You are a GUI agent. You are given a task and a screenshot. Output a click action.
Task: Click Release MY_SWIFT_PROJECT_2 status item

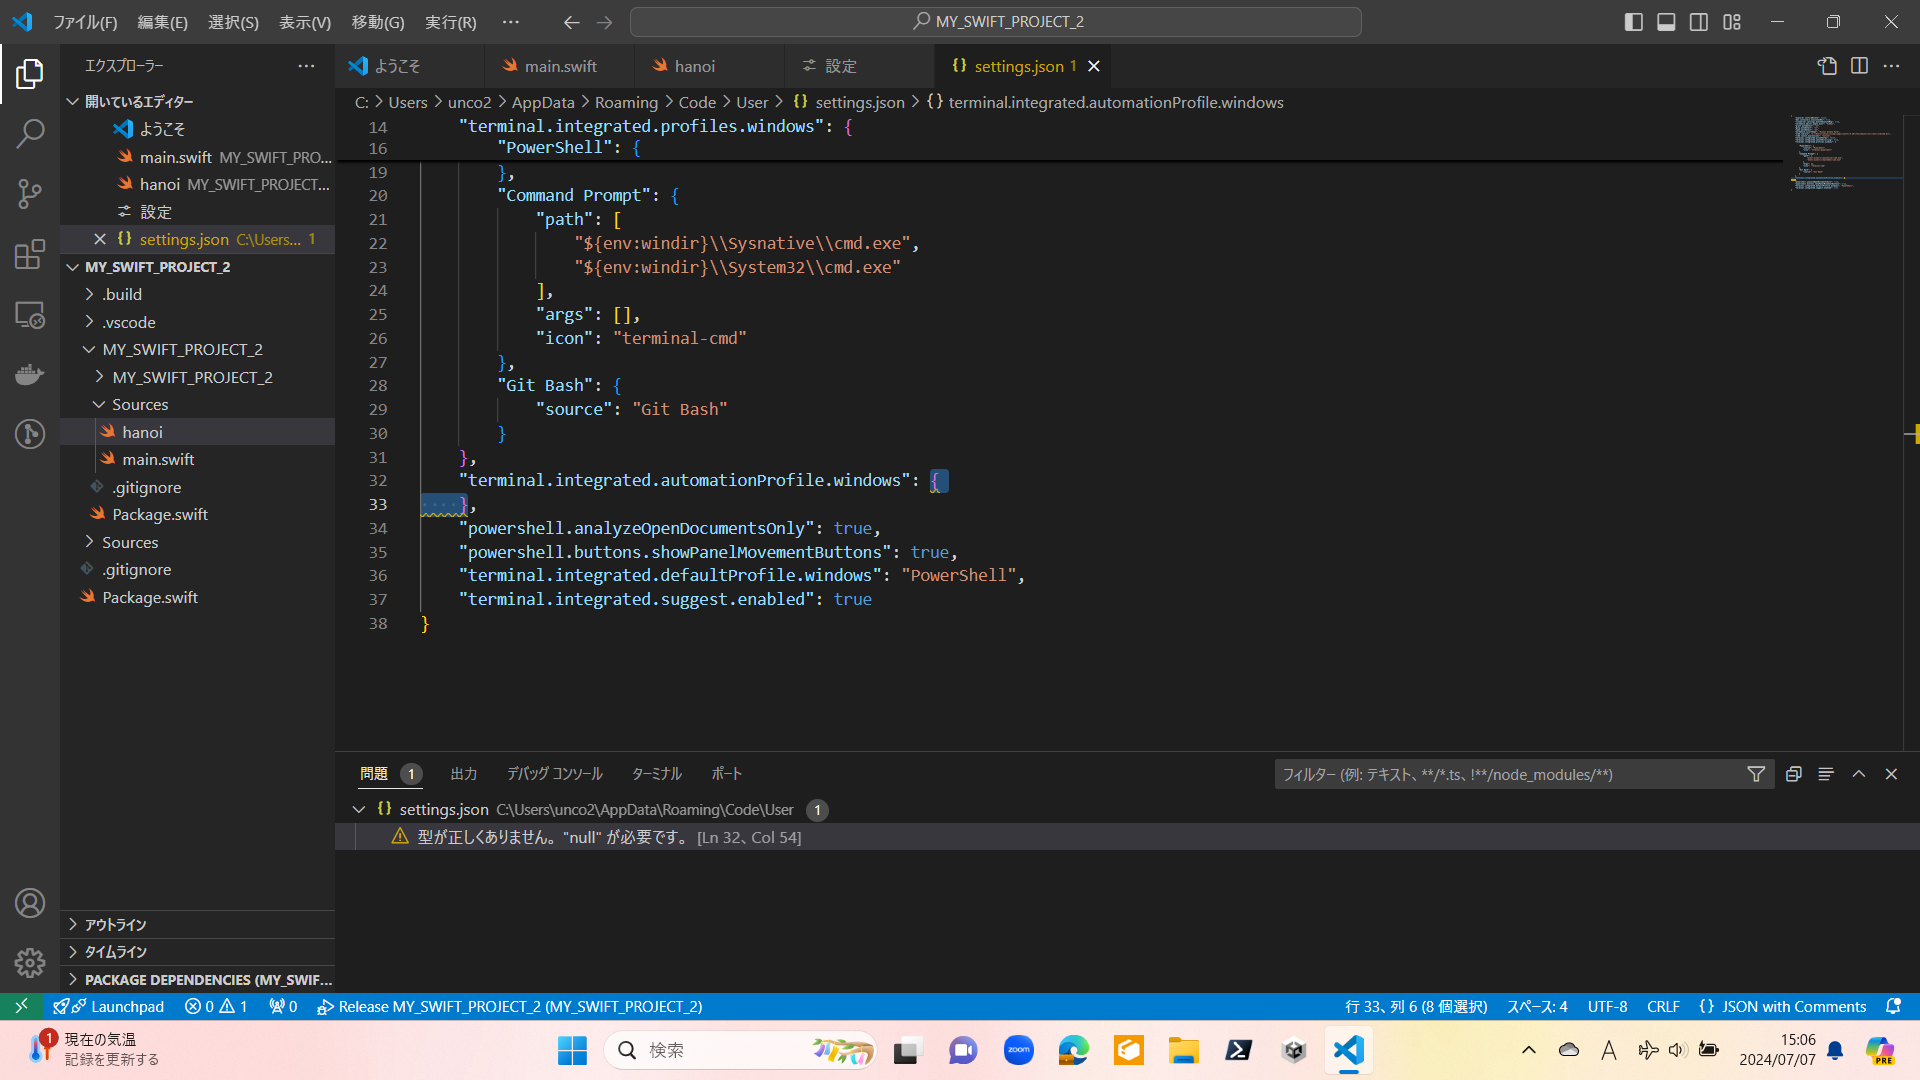coord(509,1006)
